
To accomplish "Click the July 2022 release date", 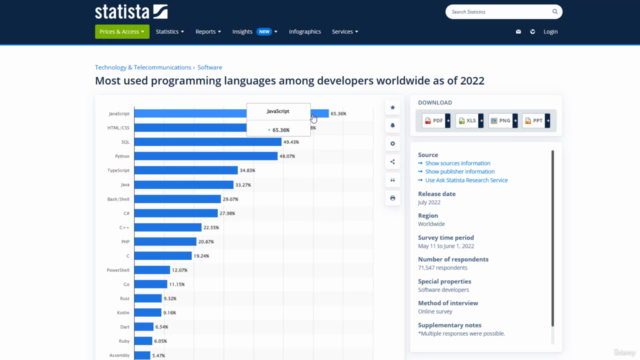I will [429, 202].
